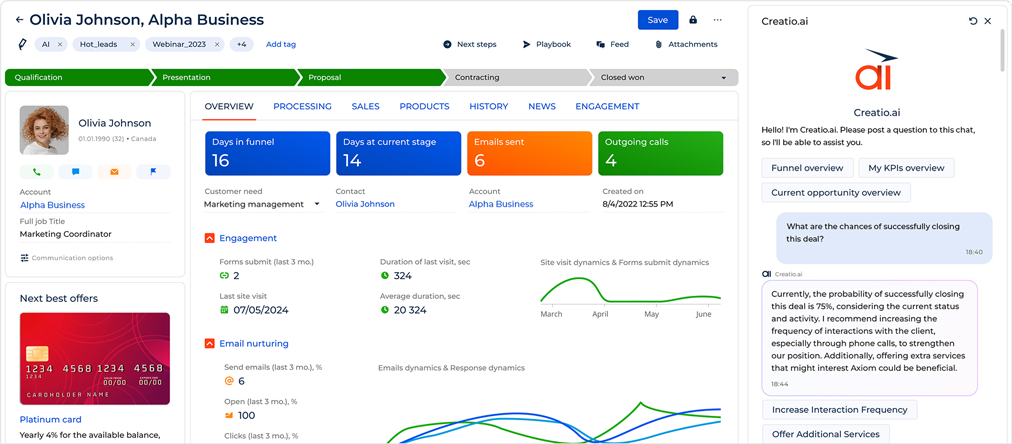The image size is (1012, 444).
Task: Open the ENGAGEMENT tab
Action: click(607, 106)
